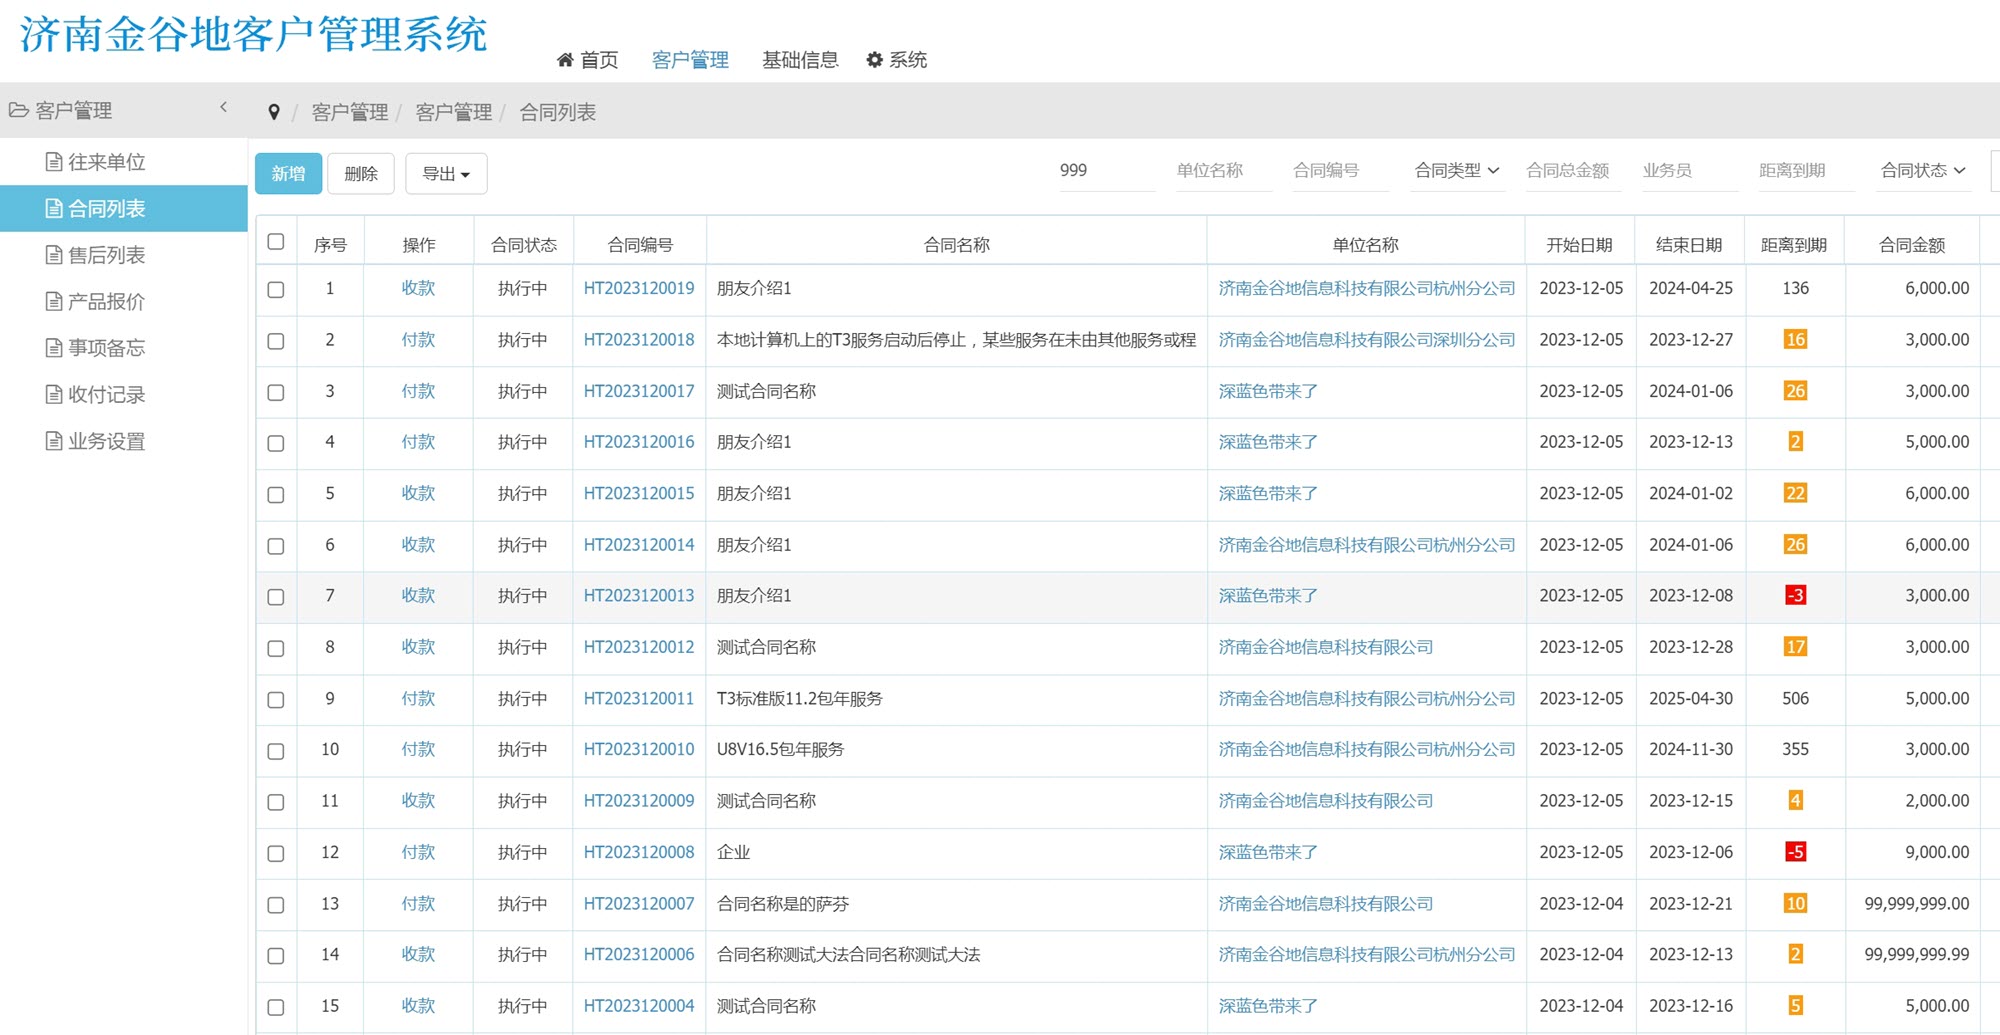Open contract number HT2023120012
The height and width of the screenshot is (1035, 2000).
click(x=639, y=647)
